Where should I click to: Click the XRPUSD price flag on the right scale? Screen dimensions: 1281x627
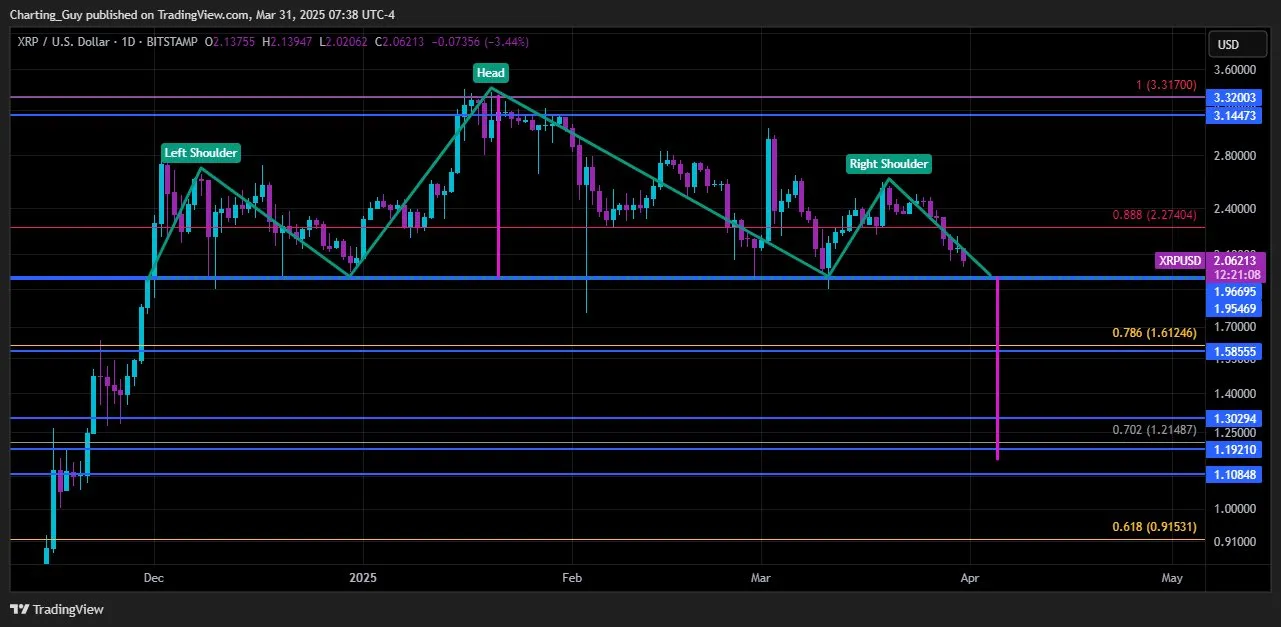point(1179,260)
